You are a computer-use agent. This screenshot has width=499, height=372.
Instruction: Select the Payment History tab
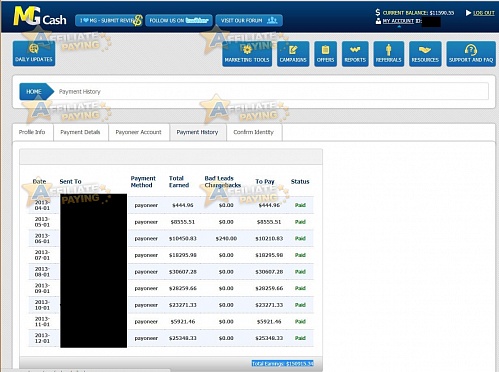point(197,132)
